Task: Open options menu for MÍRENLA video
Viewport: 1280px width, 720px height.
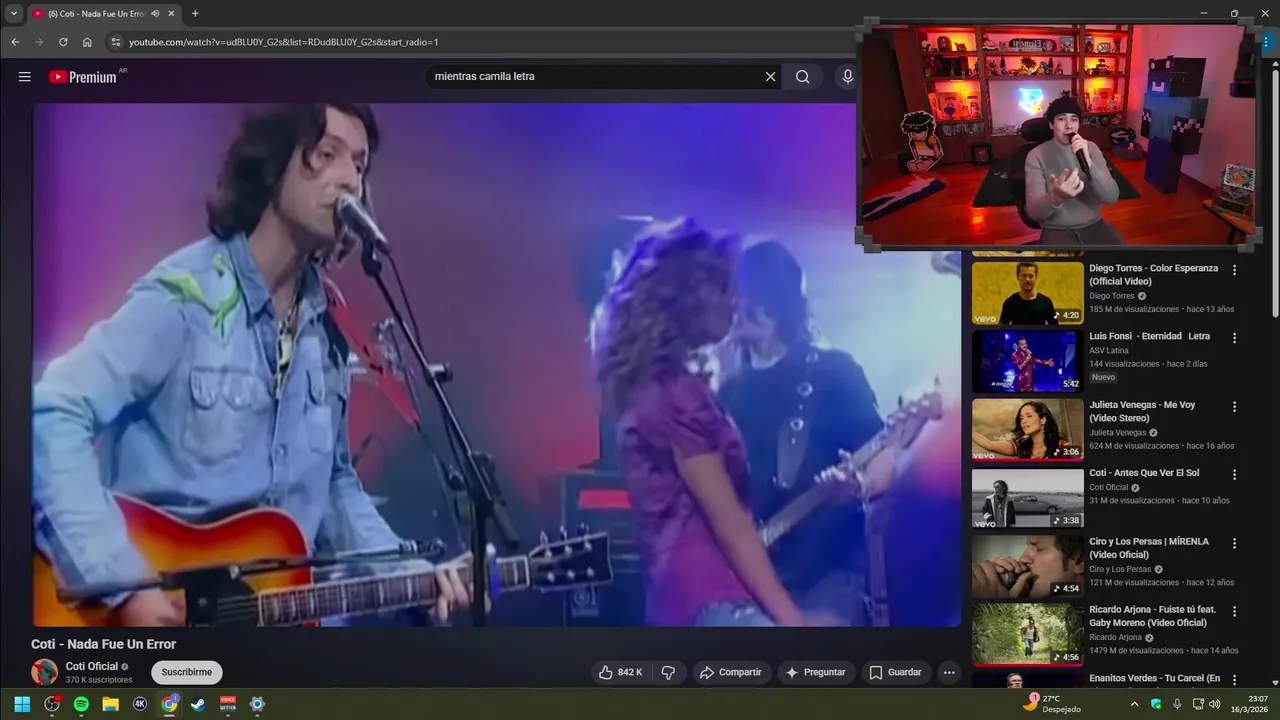Action: (x=1234, y=543)
